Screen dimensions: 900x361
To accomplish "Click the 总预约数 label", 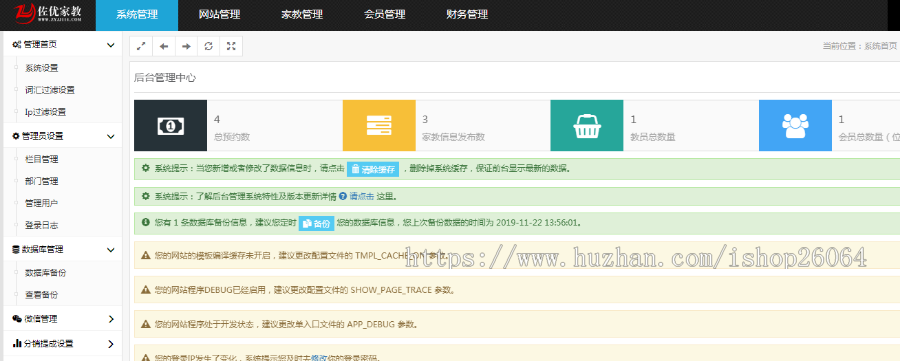I will (x=232, y=137).
